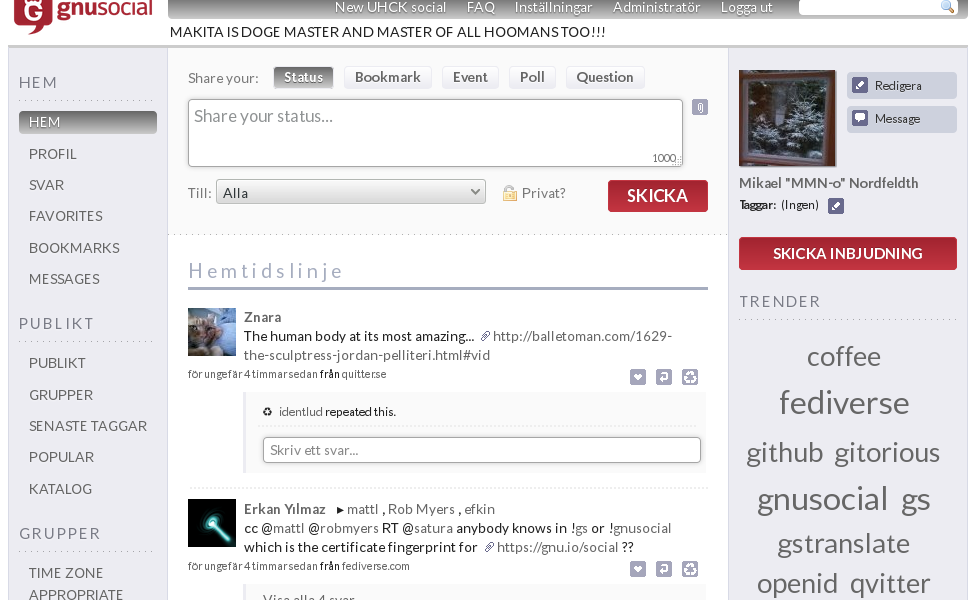Viewport: 976px width, 600px height.
Task: Click the search magnifier icon
Action: (x=947, y=7)
